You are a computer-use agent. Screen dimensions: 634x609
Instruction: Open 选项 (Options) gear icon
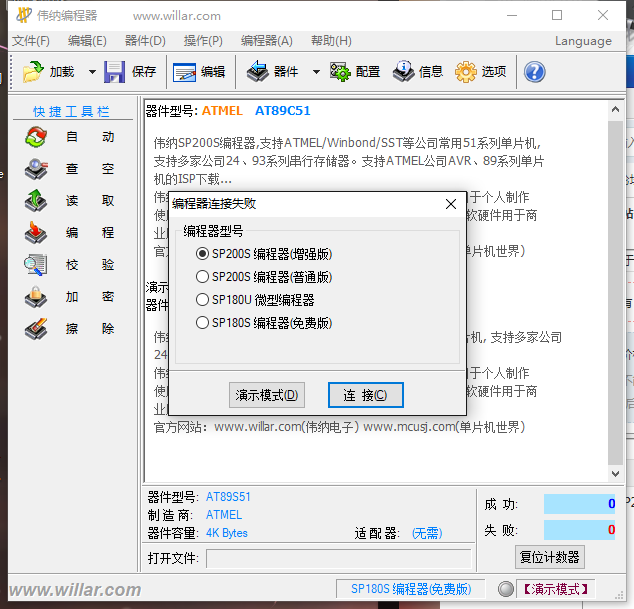coord(466,72)
